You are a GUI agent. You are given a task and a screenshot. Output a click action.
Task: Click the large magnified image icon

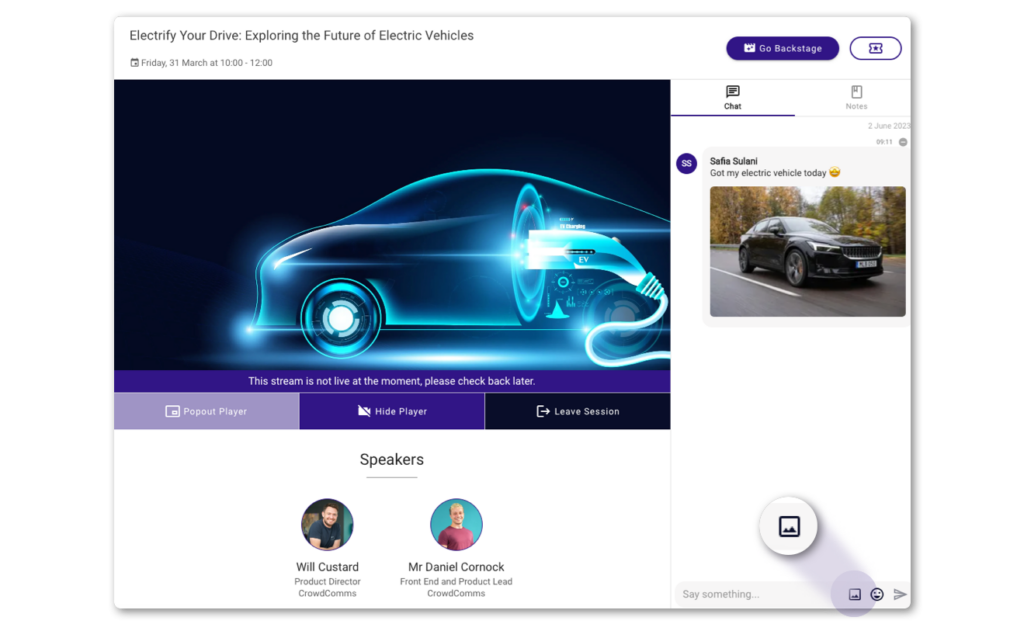(789, 526)
